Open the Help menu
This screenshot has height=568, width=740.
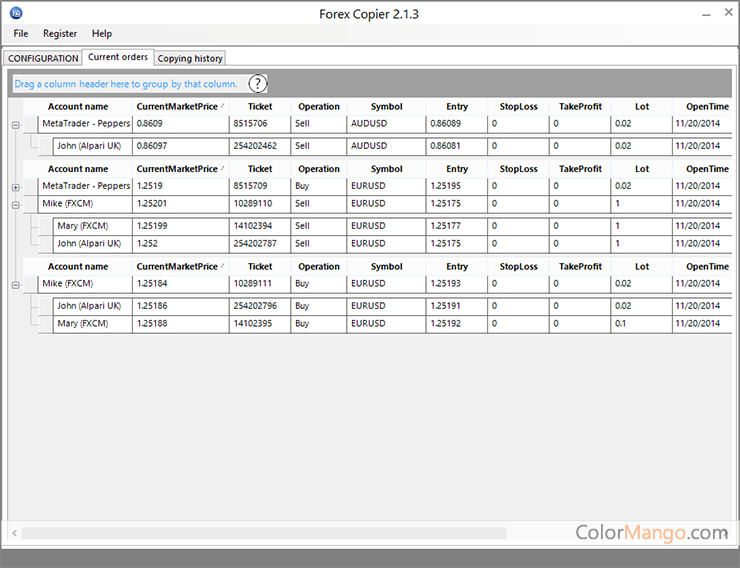coord(101,33)
